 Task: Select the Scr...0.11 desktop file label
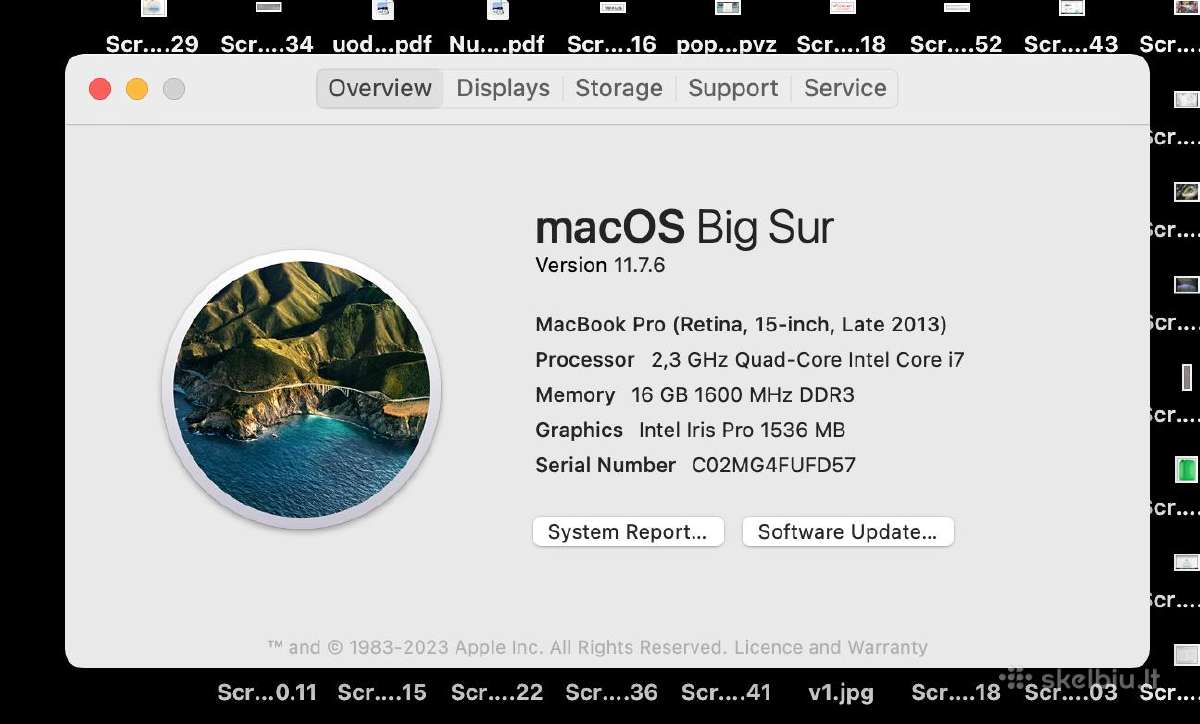[267, 692]
